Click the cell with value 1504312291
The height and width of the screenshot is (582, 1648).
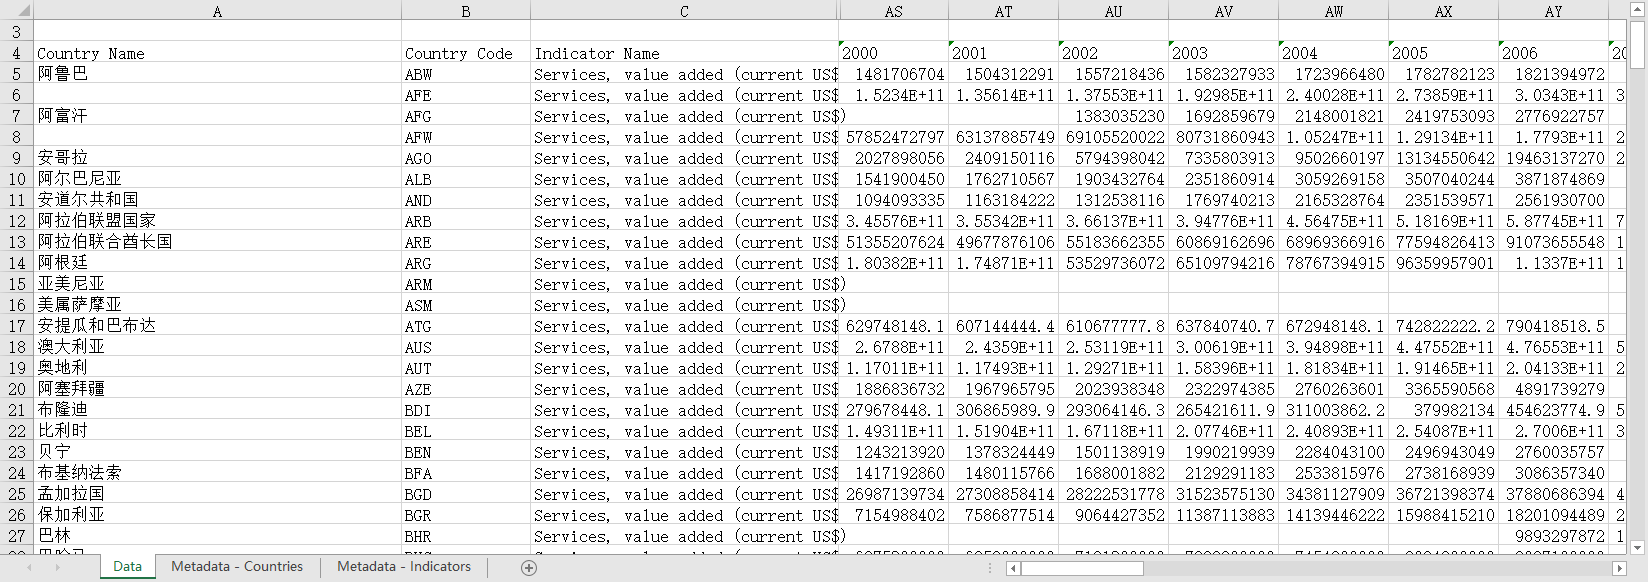[x=1004, y=74]
